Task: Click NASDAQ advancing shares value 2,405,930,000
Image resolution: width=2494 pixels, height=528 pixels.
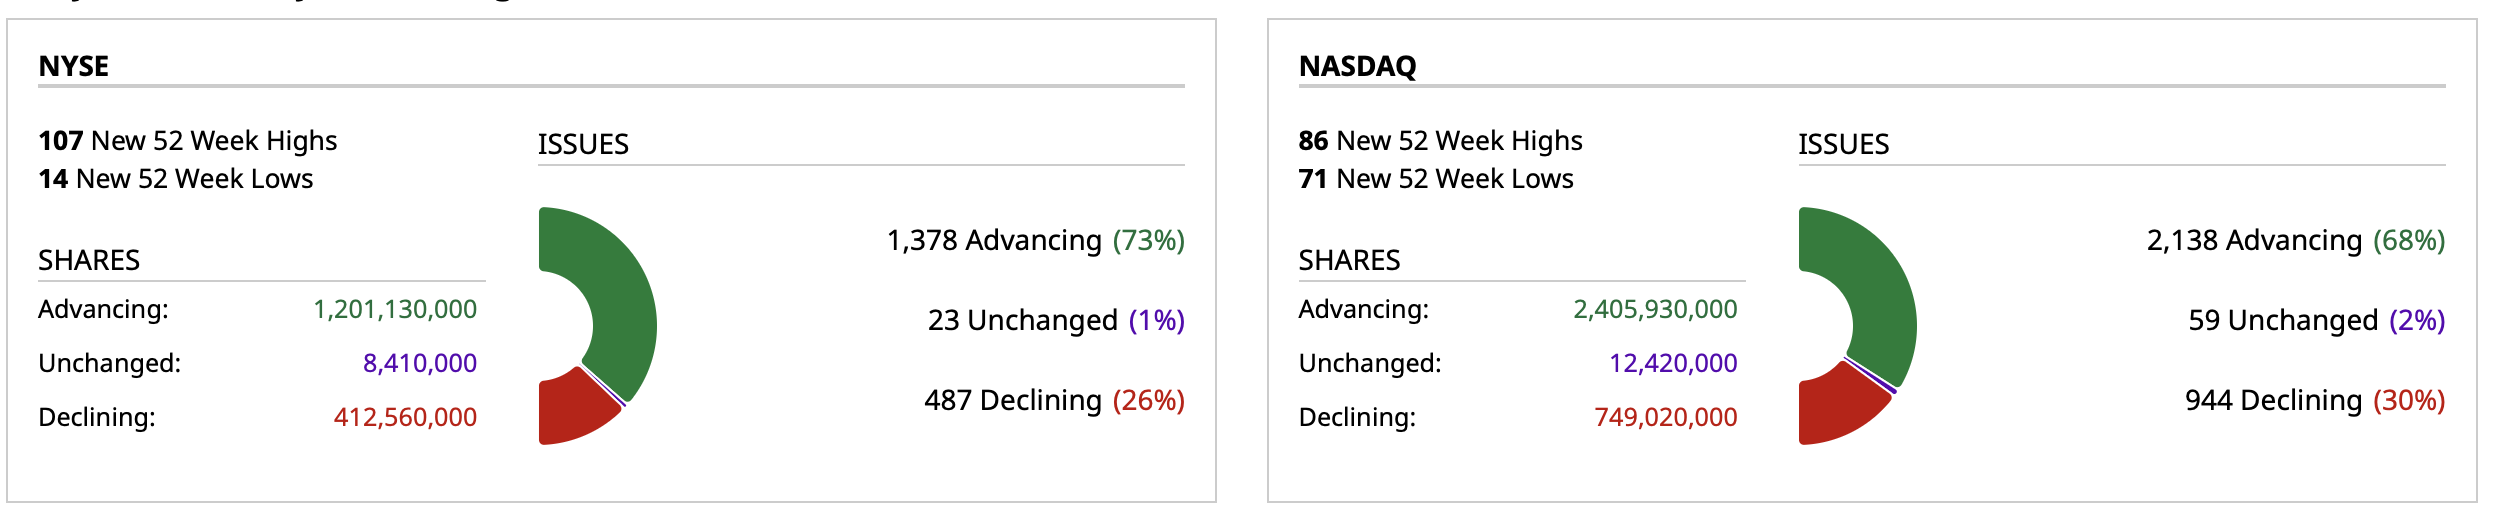Action: click(x=1655, y=310)
